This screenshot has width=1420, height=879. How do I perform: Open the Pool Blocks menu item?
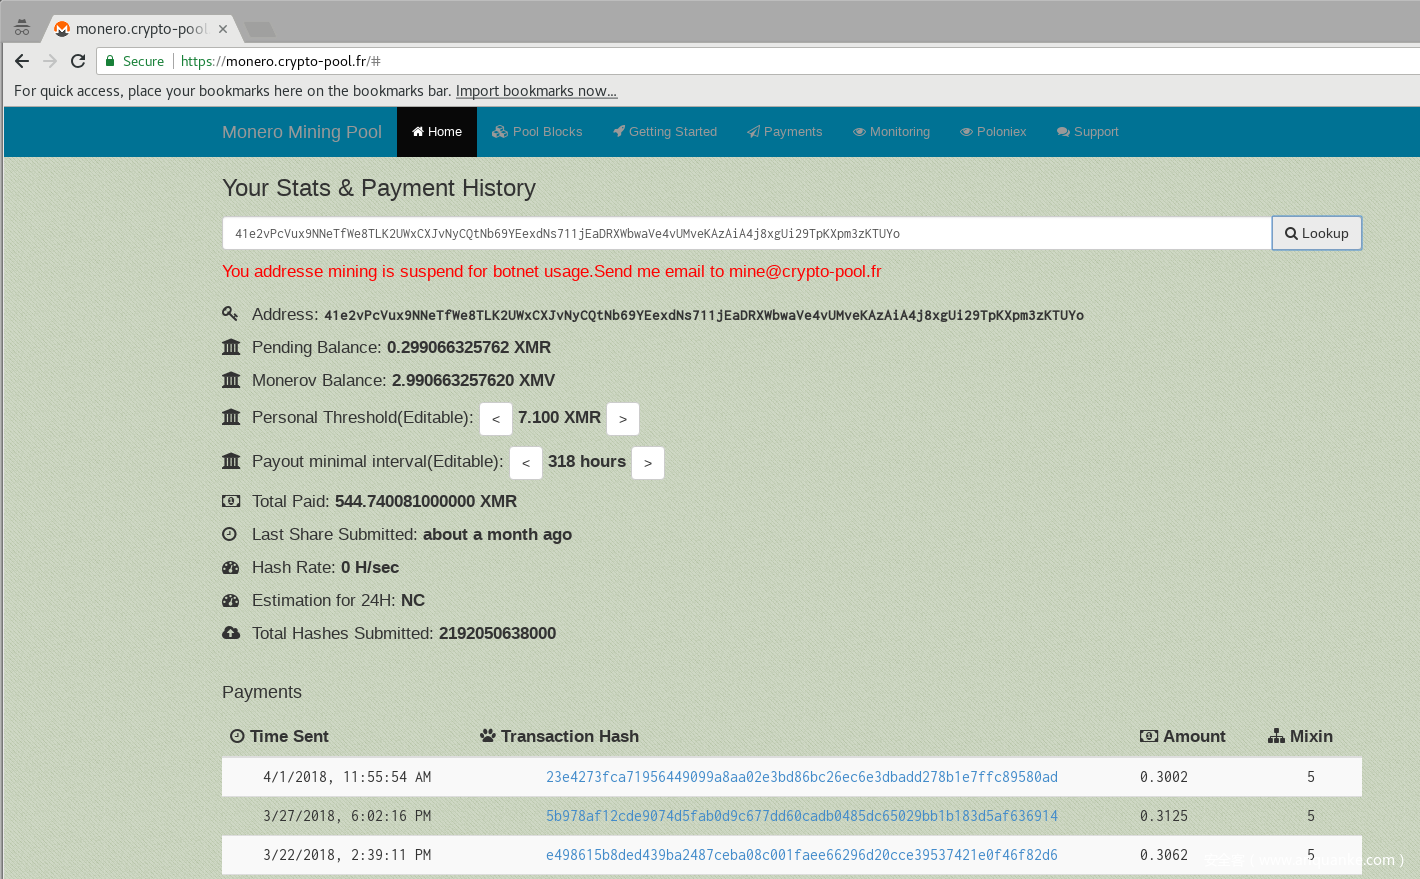[x=537, y=132]
